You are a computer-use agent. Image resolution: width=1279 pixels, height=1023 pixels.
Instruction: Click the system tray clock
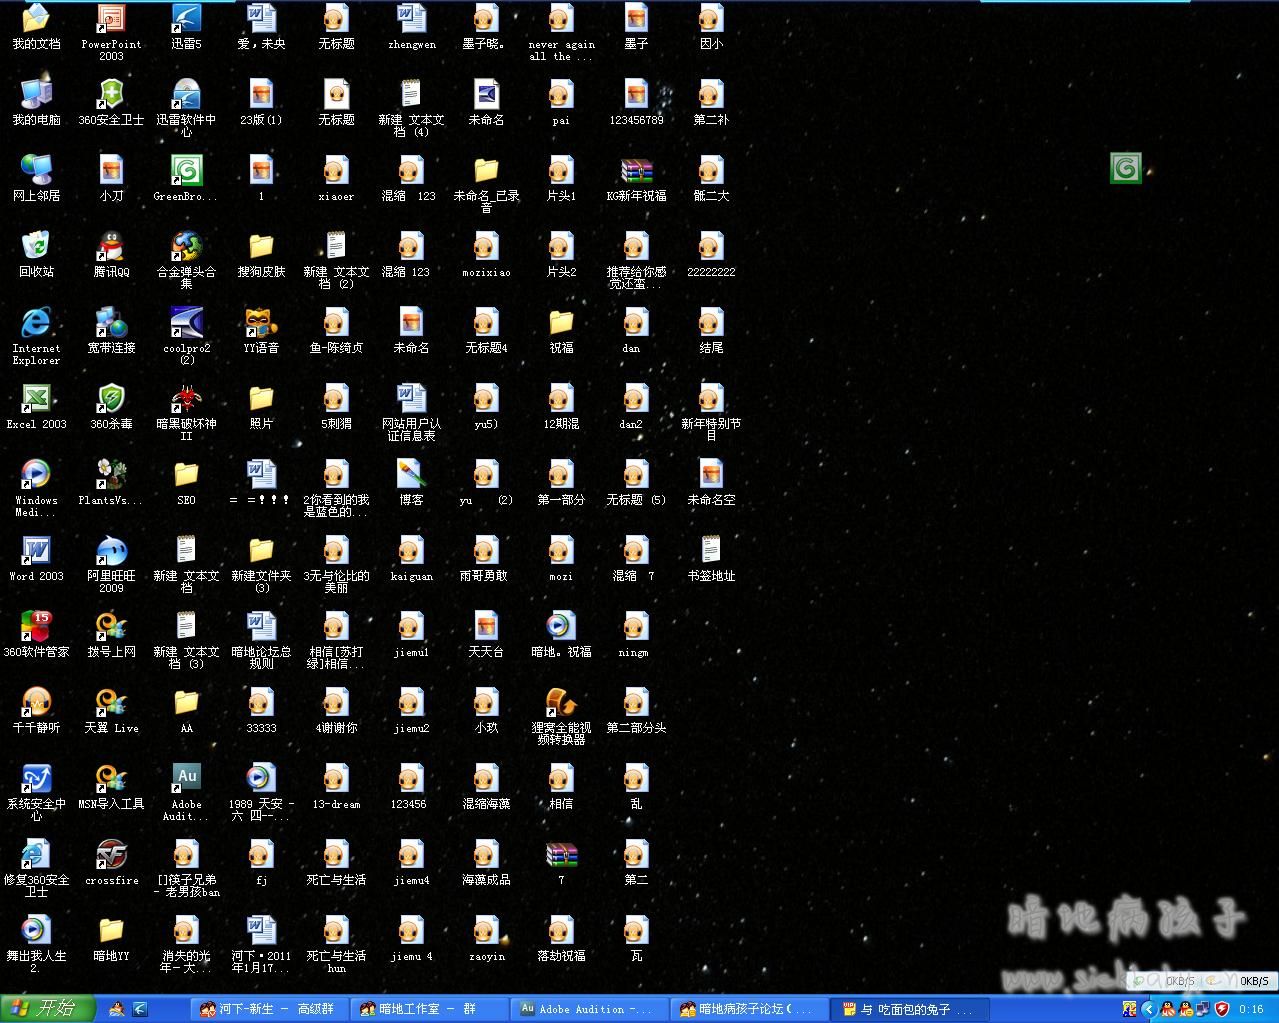click(1251, 1009)
